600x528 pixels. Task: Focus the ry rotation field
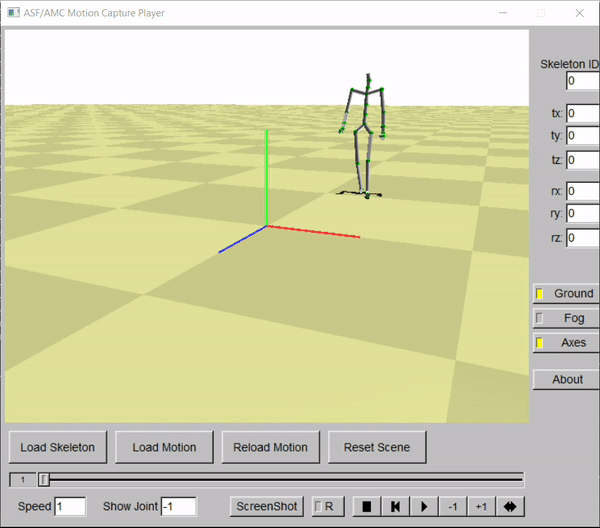point(582,213)
